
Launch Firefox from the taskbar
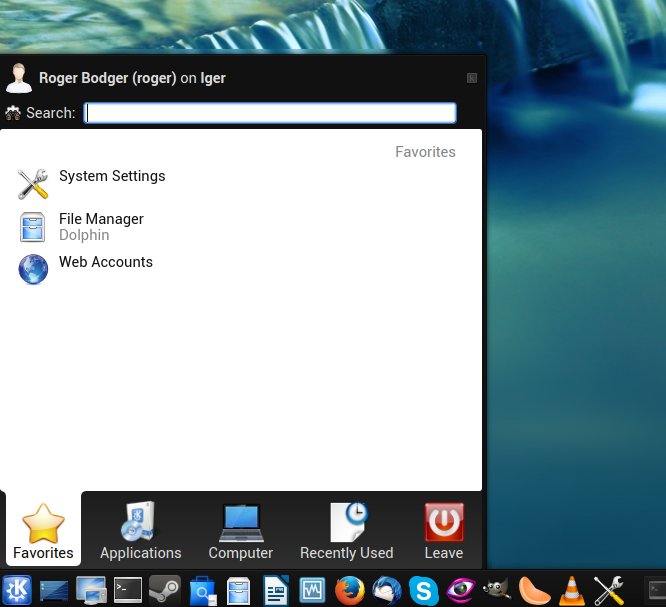coord(350,590)
